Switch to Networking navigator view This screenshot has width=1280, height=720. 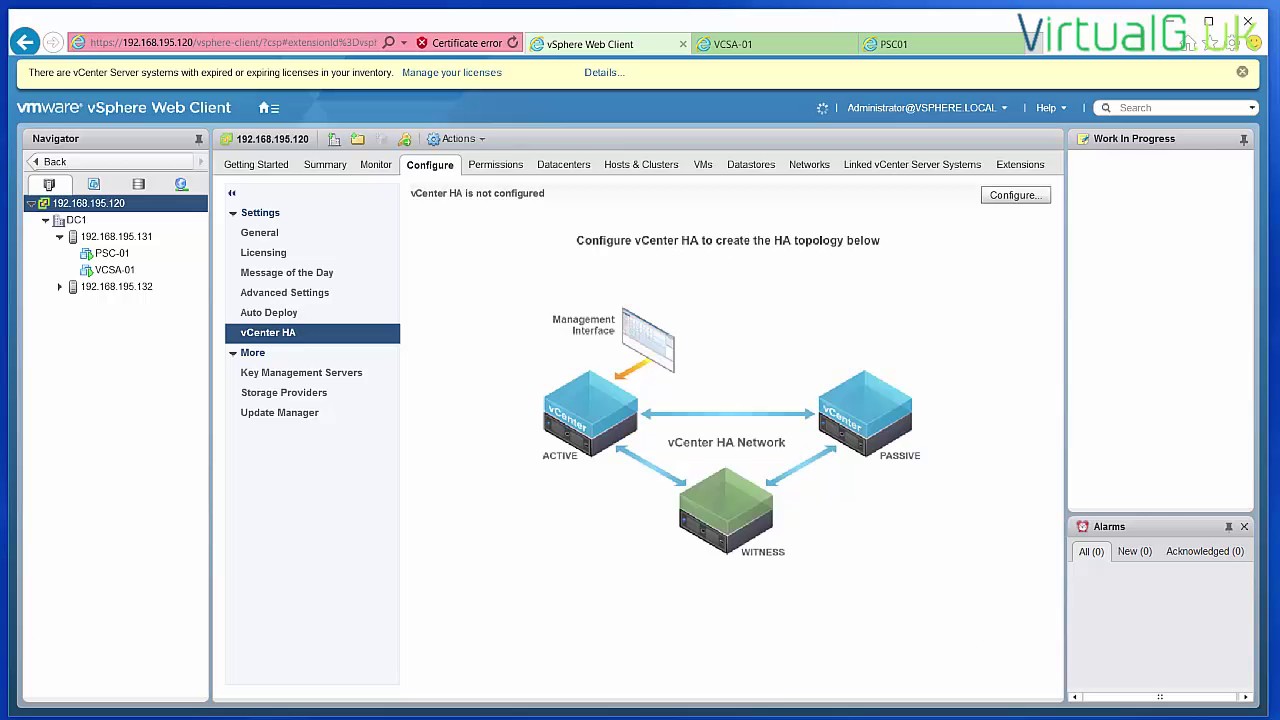[181, 184]
